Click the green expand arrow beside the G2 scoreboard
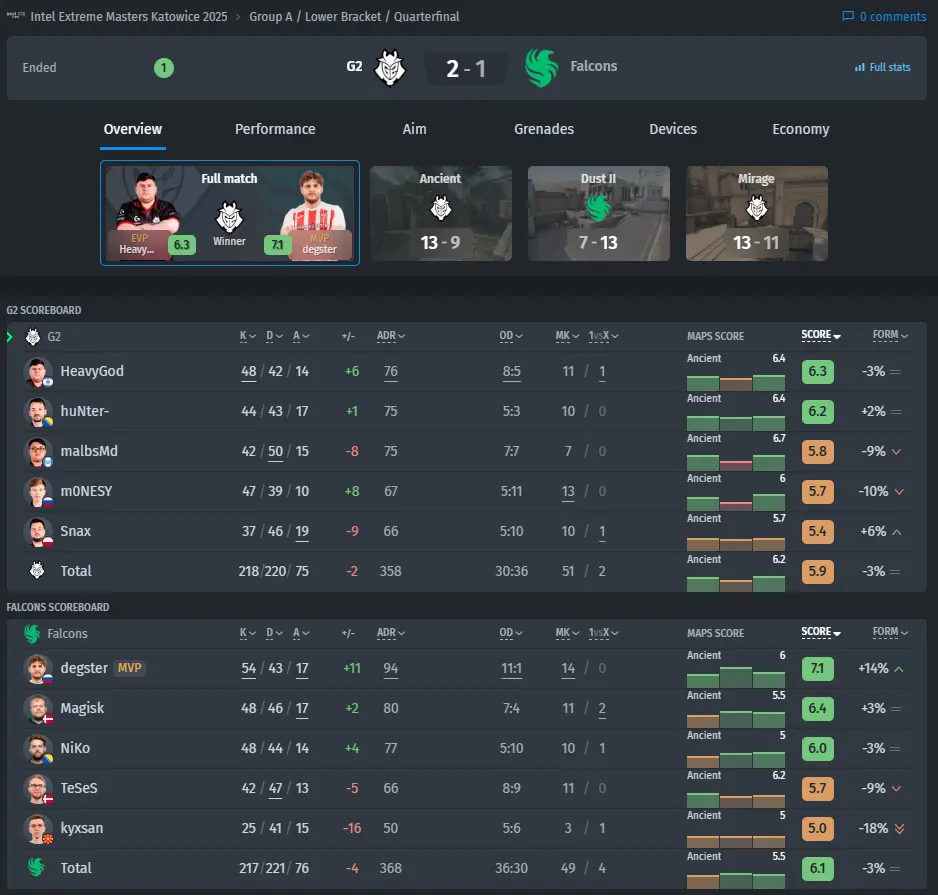Screen dimensions: 938x895 coord(10,337)
